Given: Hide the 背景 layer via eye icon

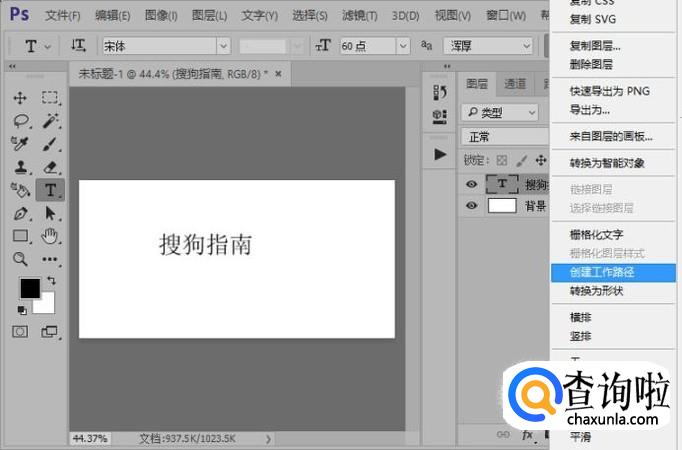Looking at the screenshot, I should coord(472,206).
